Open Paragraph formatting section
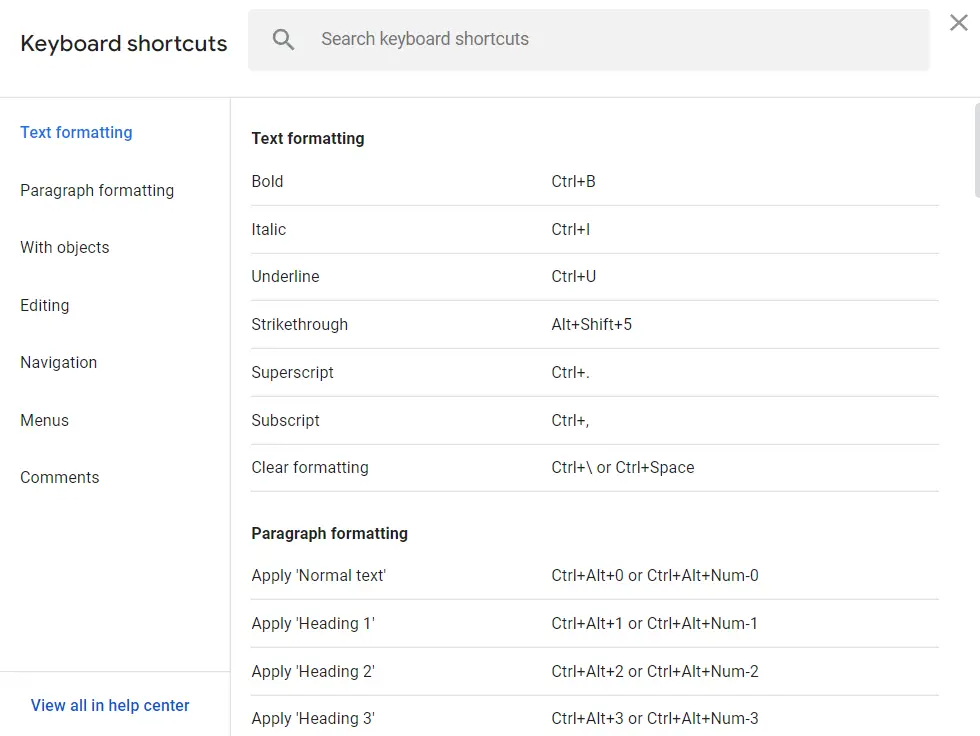The width and height of the screenshot is (980, 736). click(x=97, y=190)
